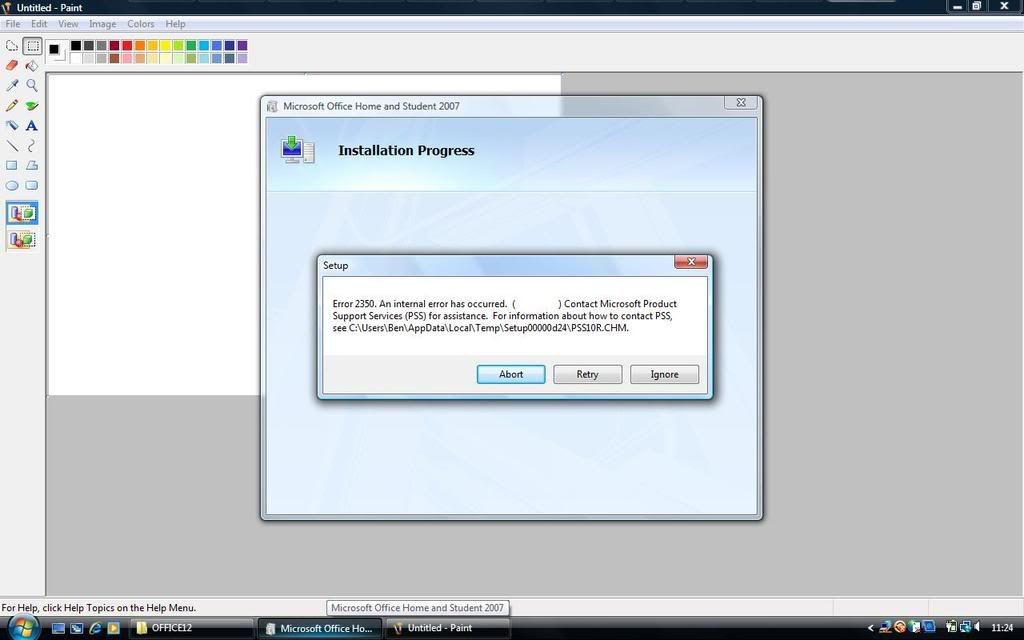Viewport: 1024px width, 640px height.
Task: Choose the Airbrush tool in Paint
Action: (12, 125)
